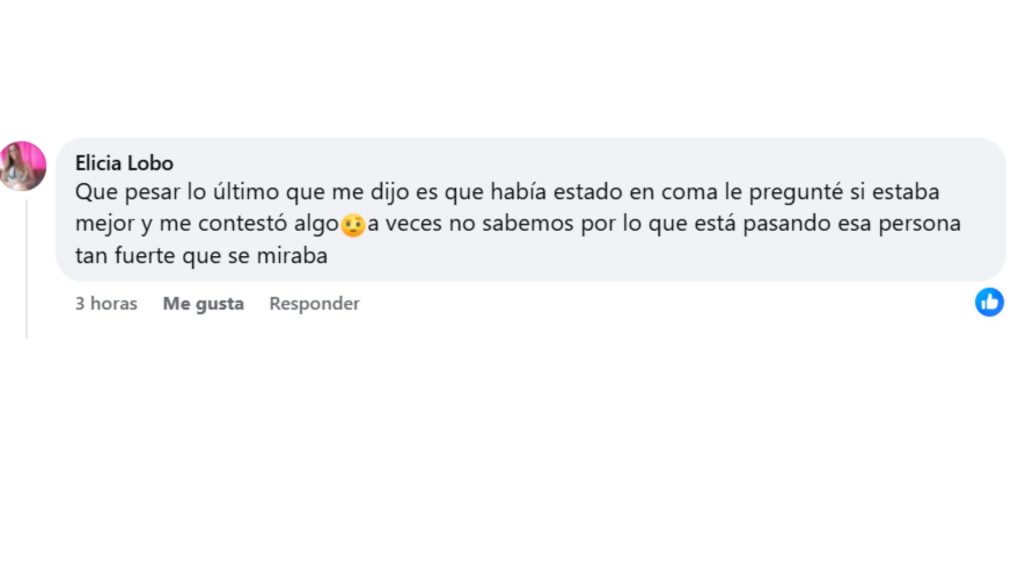Click the timestamp to open the comment permalink
This screenshot has width=1024, height=576.
point(105,303)
